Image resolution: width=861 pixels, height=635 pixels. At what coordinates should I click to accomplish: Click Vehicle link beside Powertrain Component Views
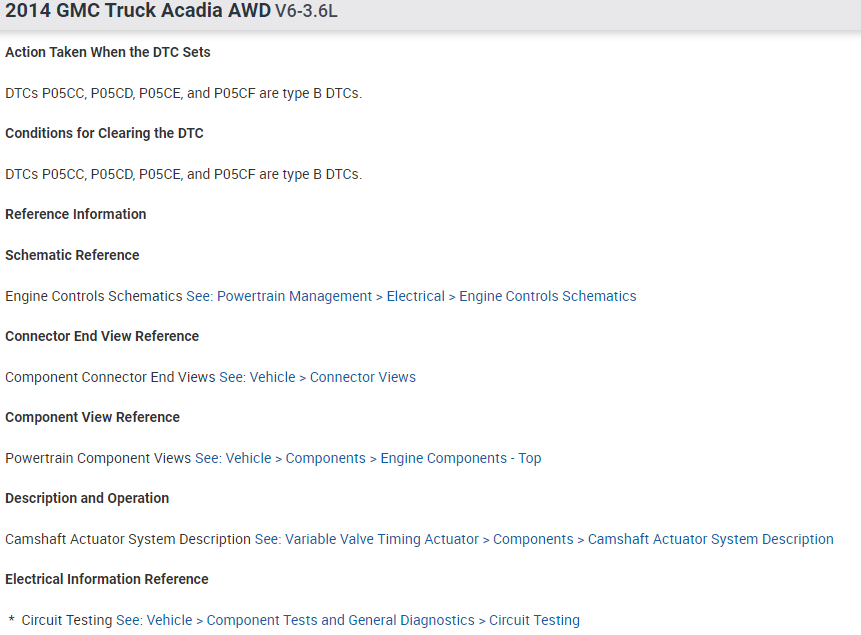(248, 458)
